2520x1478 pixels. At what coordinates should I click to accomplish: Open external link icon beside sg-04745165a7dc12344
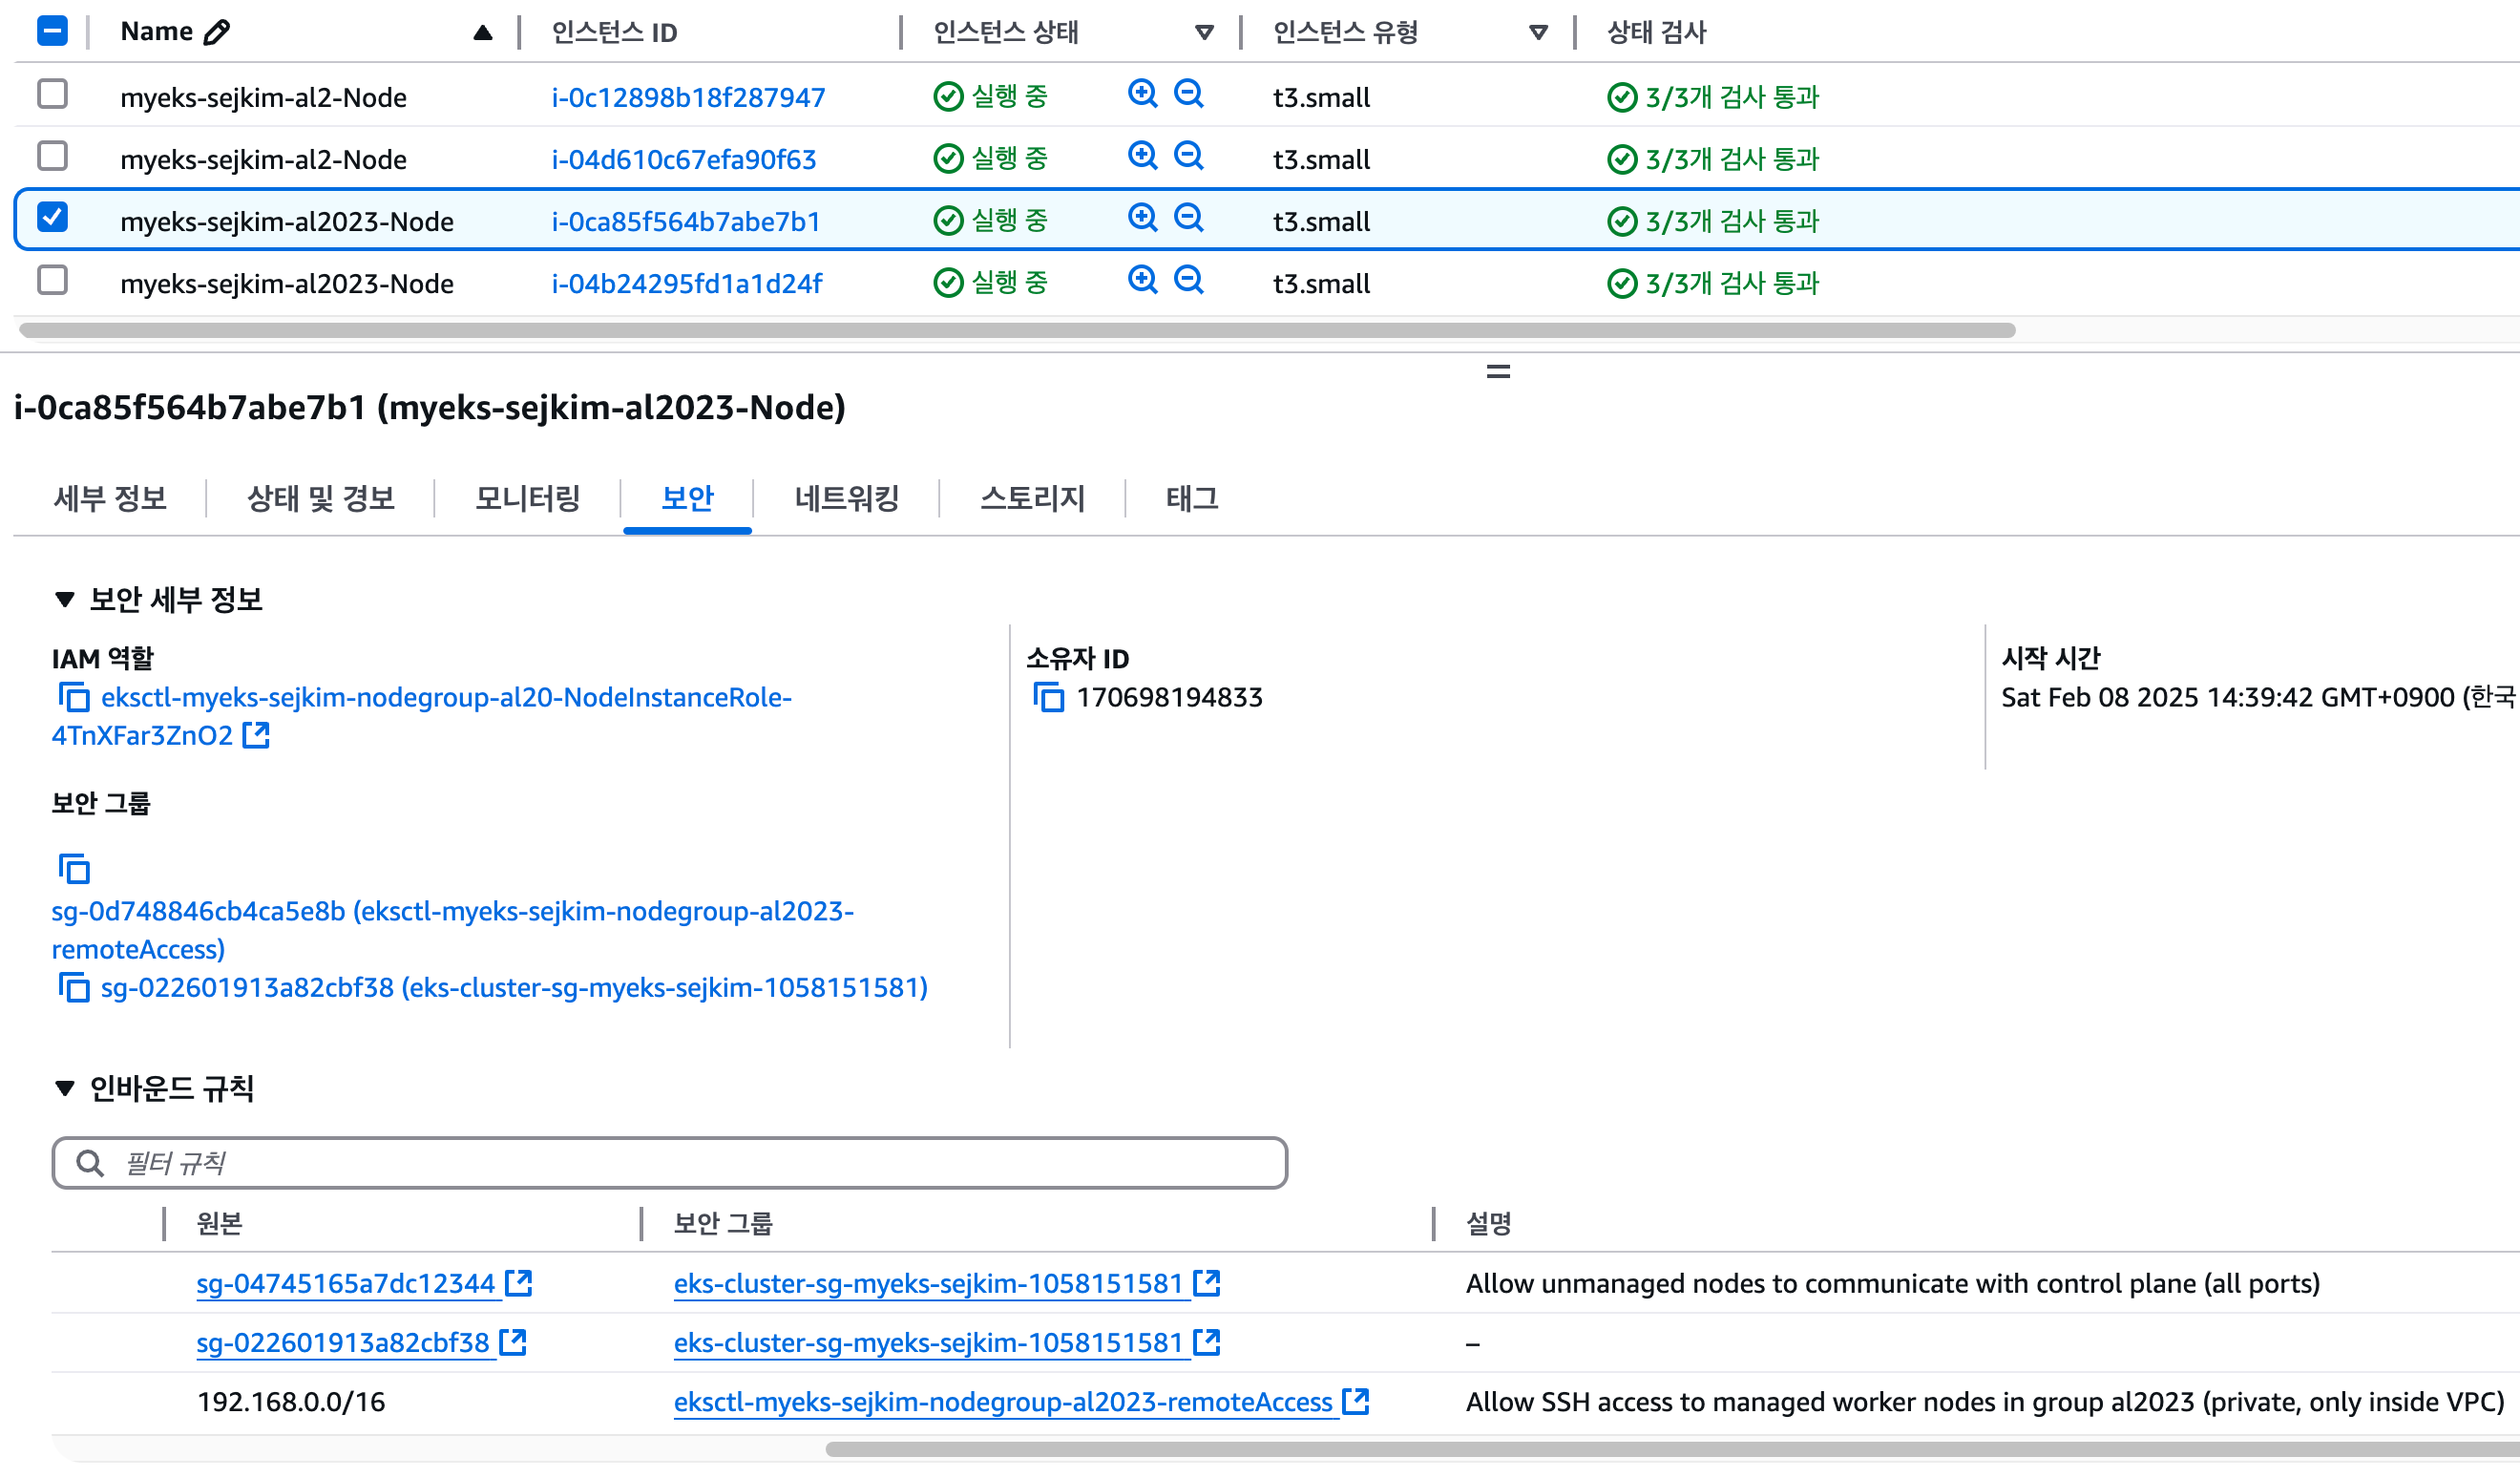click(x=518, y=1283)
